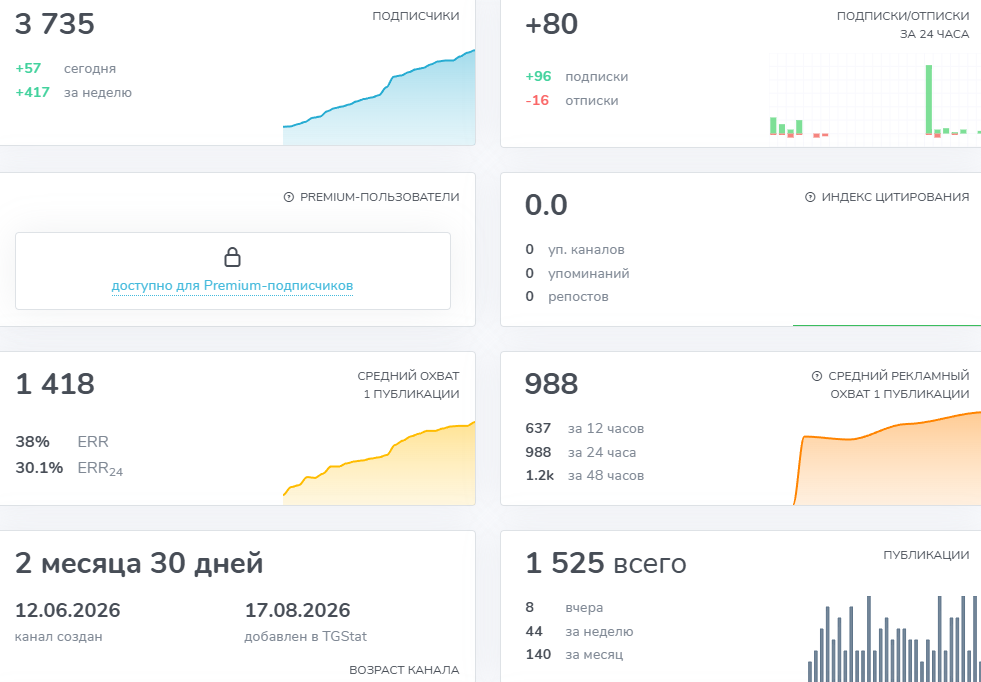
Task: Select the citation index value "0.0"
Action: (546, 205)
